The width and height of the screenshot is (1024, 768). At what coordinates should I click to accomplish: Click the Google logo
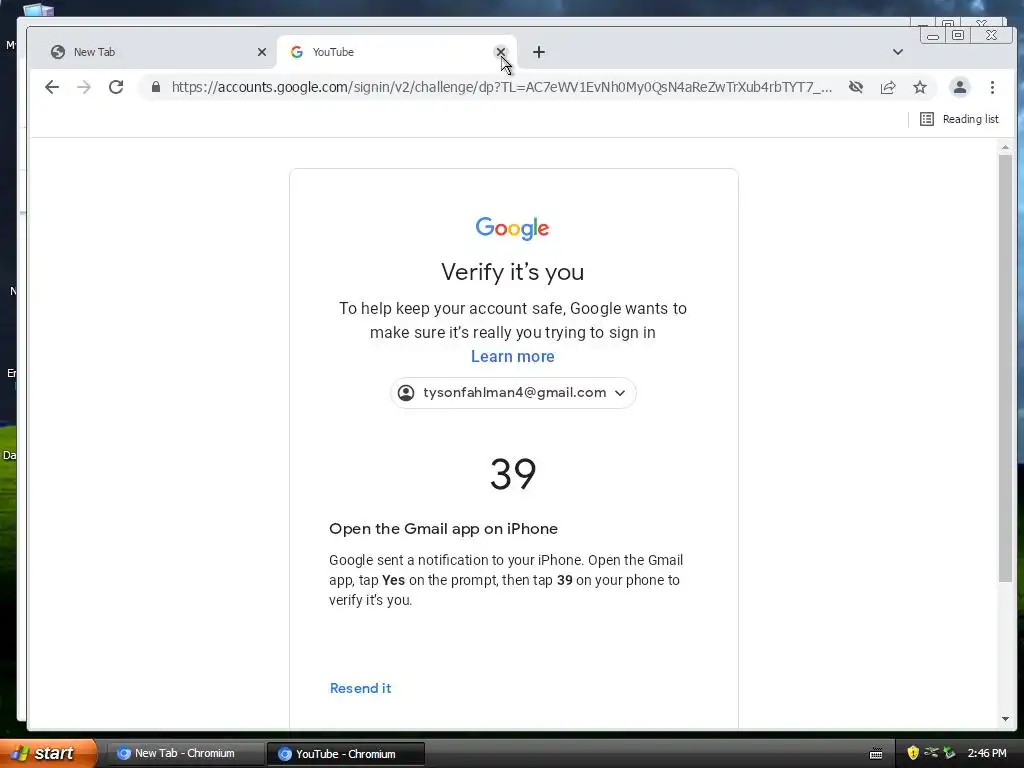coord(513,228)
